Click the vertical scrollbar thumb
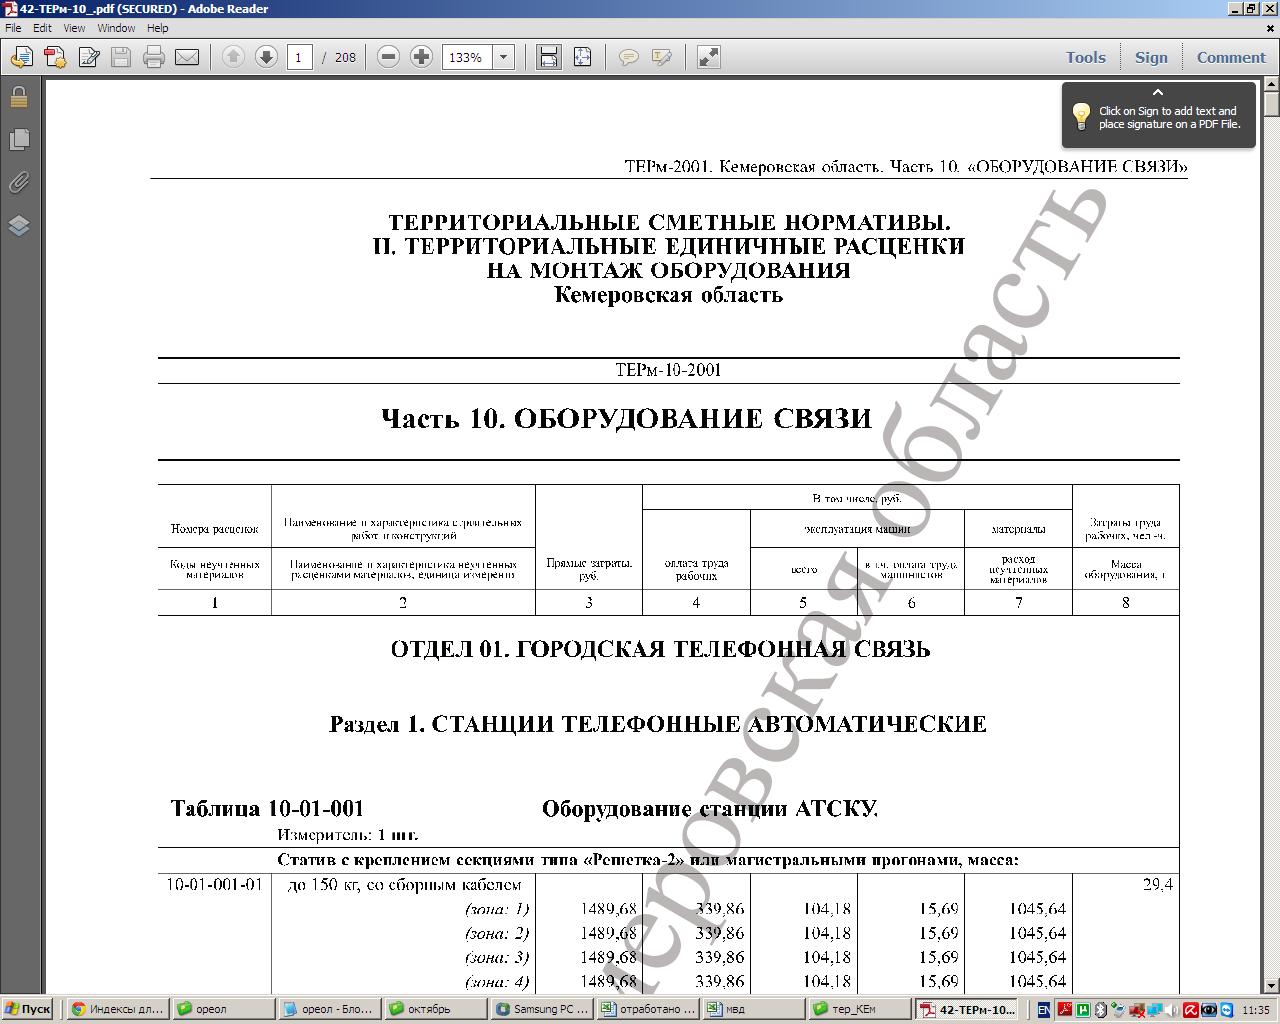 click(1272, 105)
